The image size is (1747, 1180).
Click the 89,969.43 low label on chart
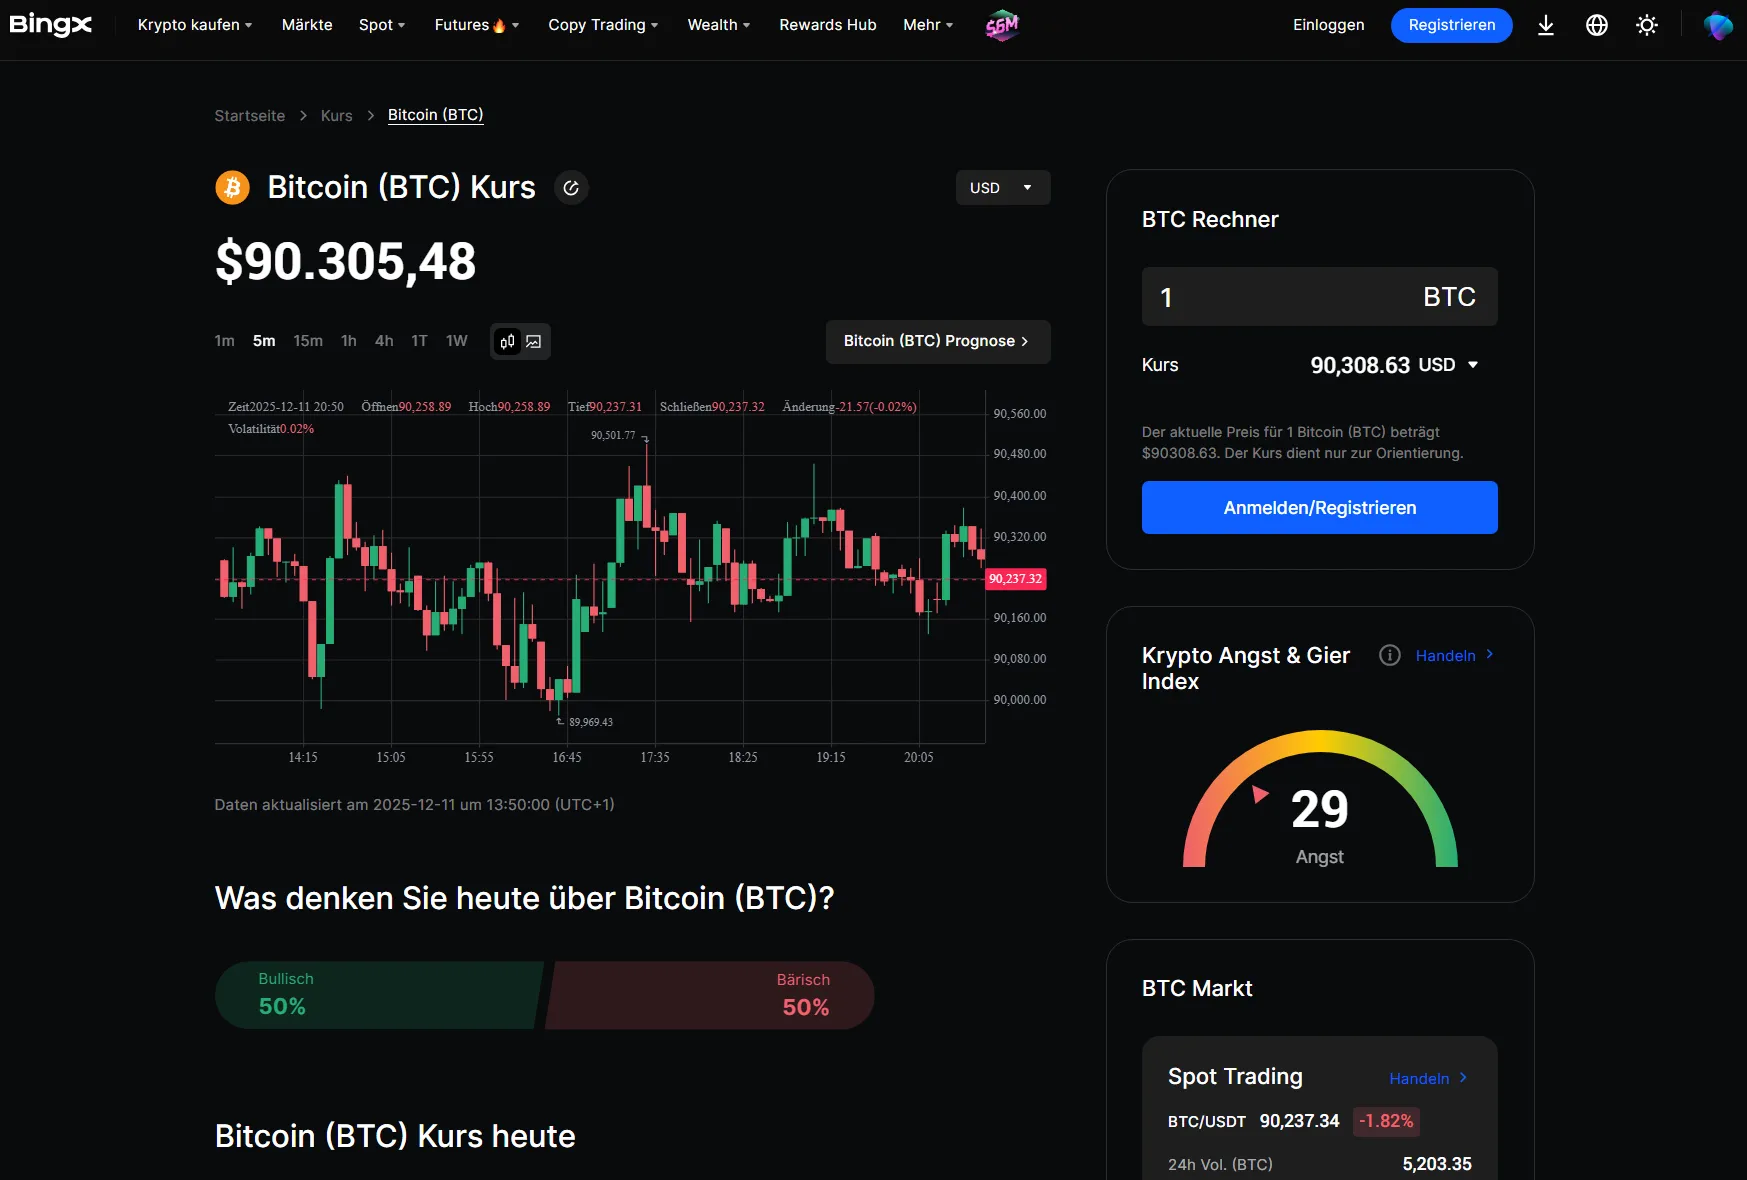coord(591,722)
